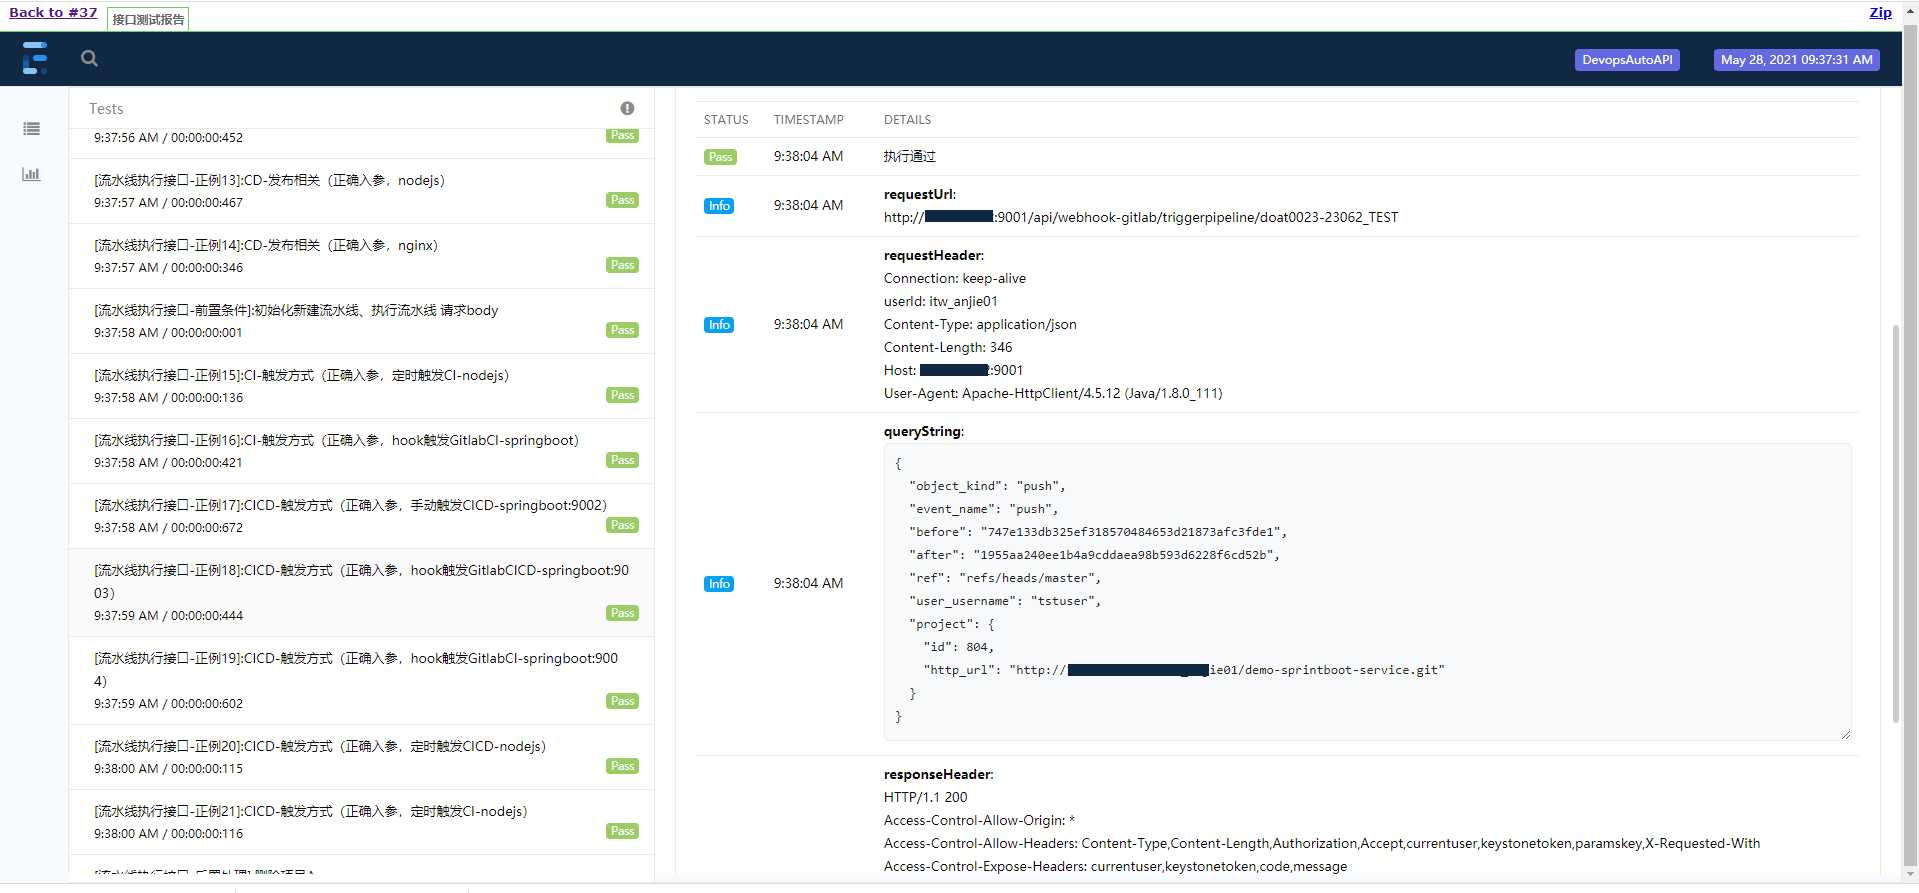
Task: Click the Content-Type: application/json line
Action: [980, 324]
